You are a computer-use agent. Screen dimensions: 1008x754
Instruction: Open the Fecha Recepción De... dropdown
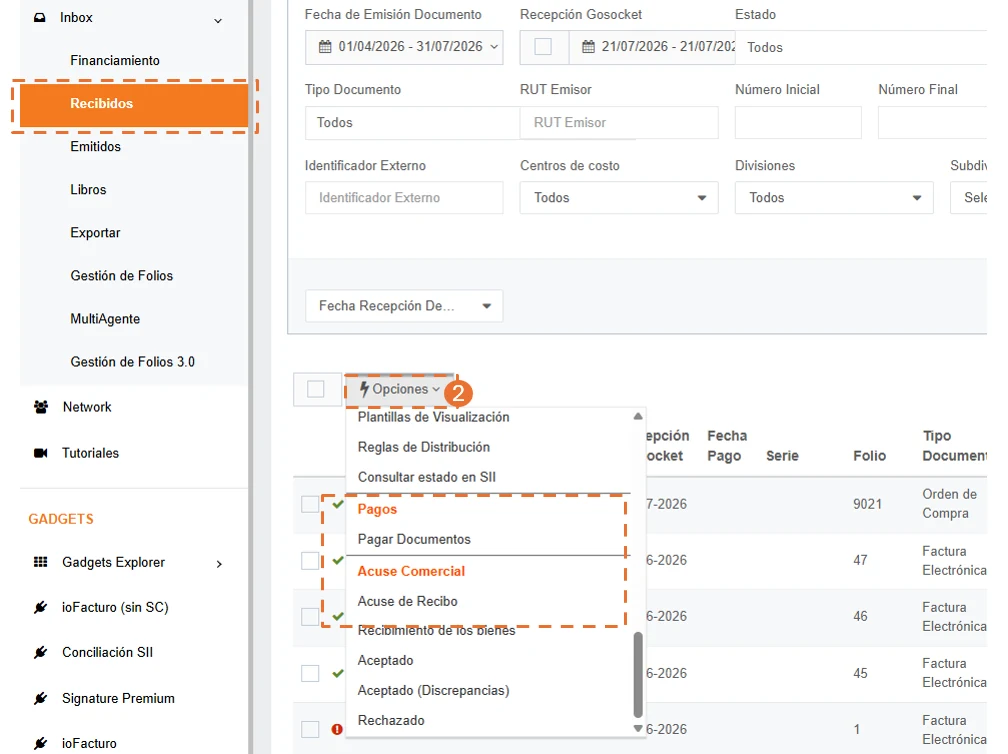(404, 306)
